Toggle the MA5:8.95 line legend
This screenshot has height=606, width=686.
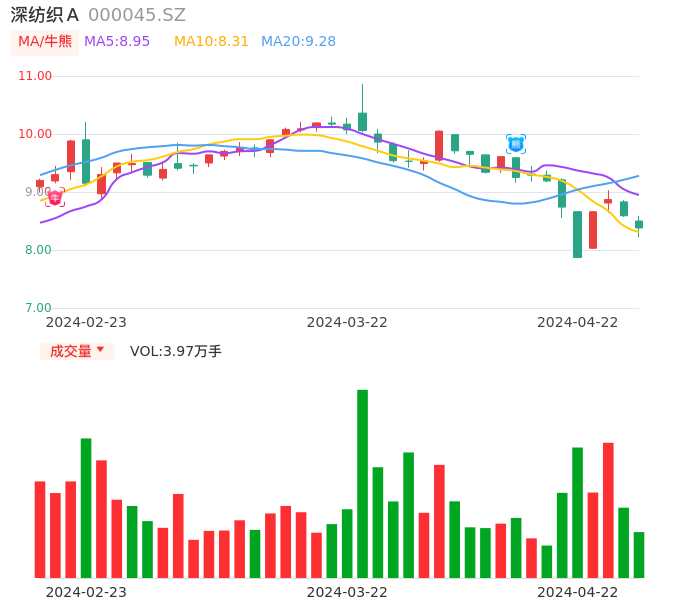117,42
